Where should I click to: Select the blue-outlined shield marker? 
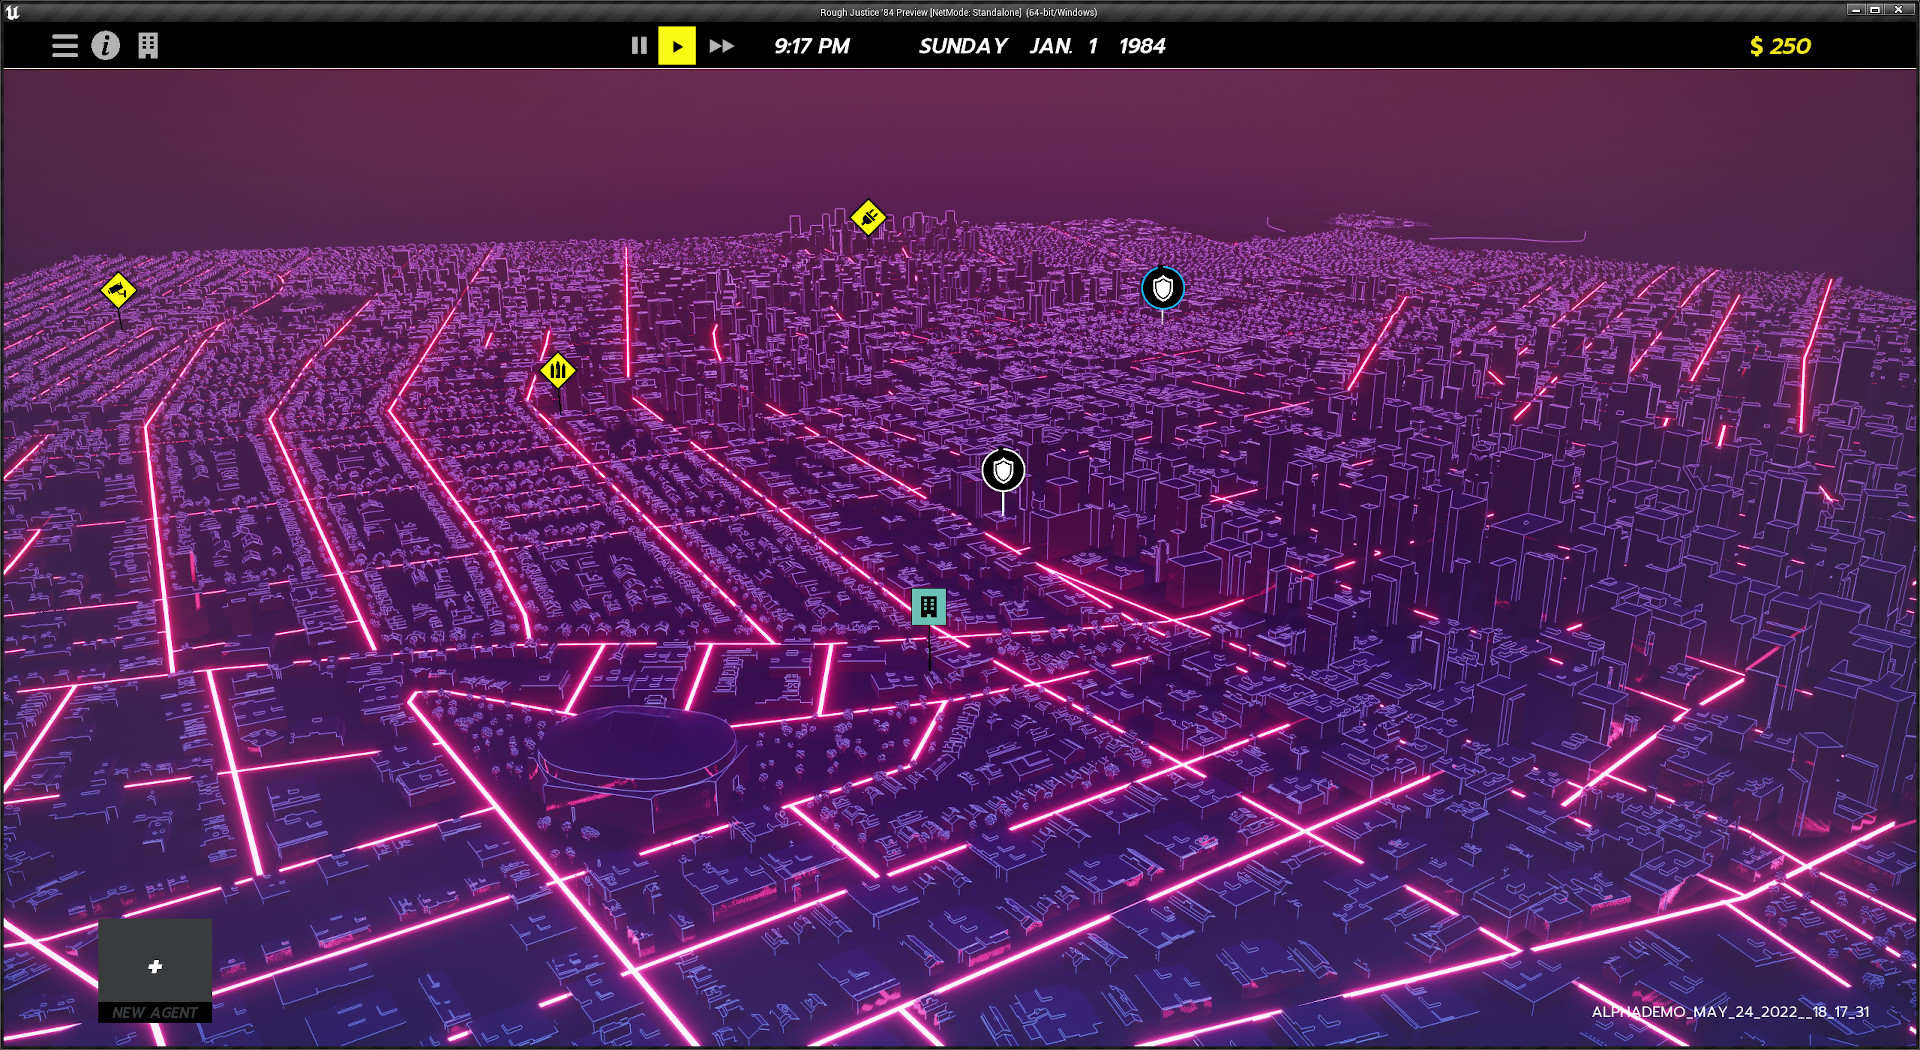(x=1162, y=289)
